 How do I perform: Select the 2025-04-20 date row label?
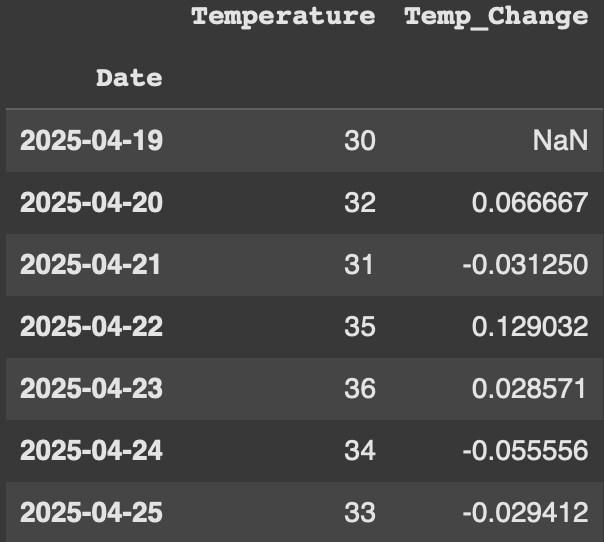coord(91,202)
